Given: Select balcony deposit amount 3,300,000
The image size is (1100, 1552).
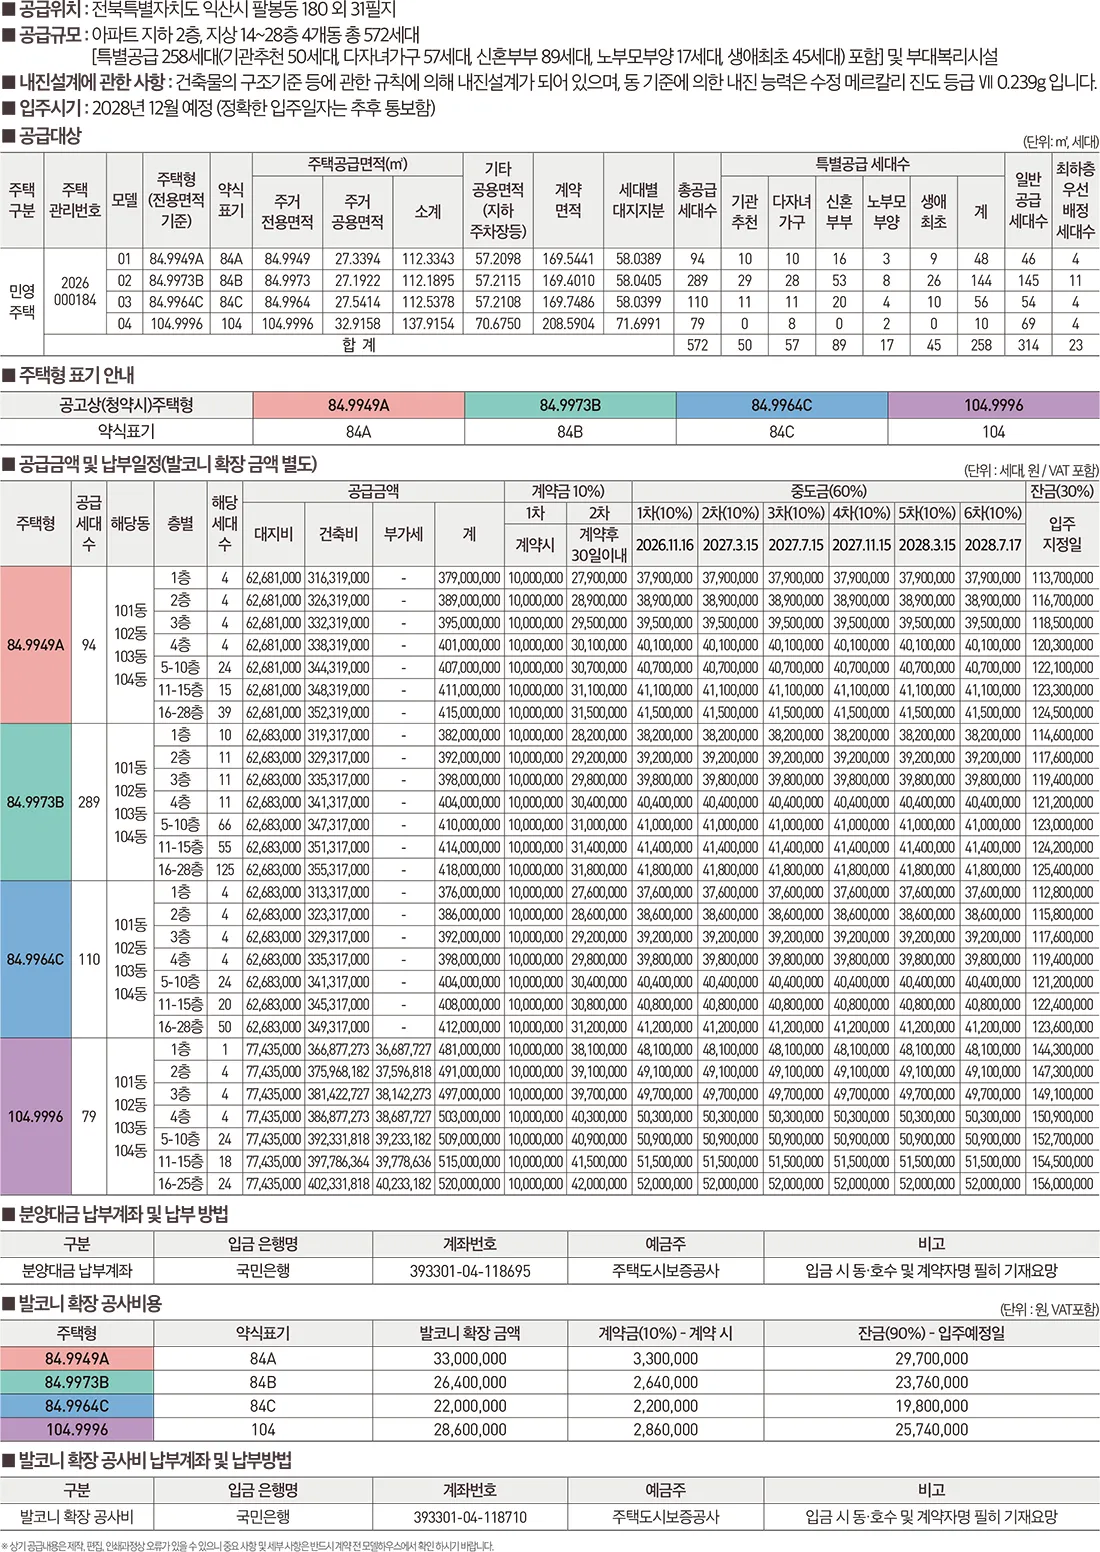Looking at the screenshot, I should 666,1359.
